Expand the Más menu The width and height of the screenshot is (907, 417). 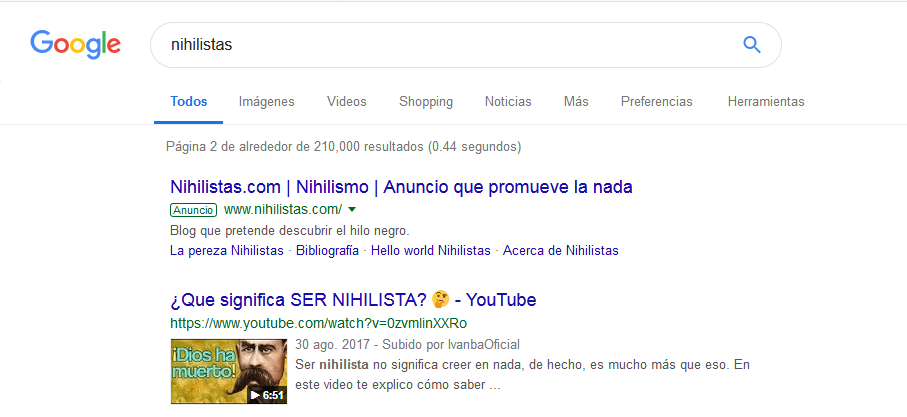(576, 102)
